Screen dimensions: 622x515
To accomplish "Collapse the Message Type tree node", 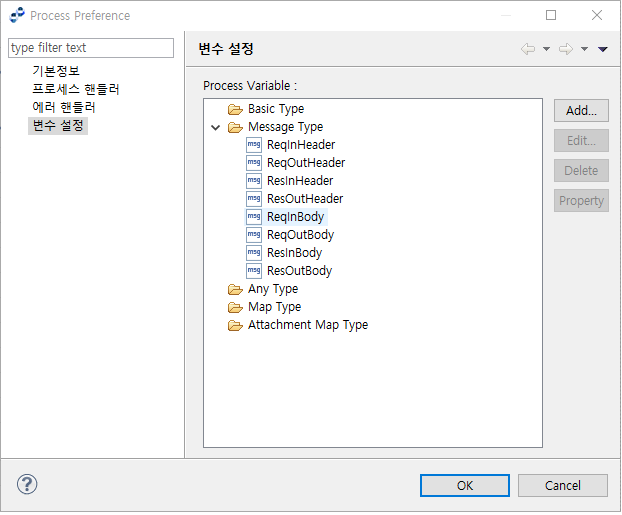I will (x=215, y=127).
